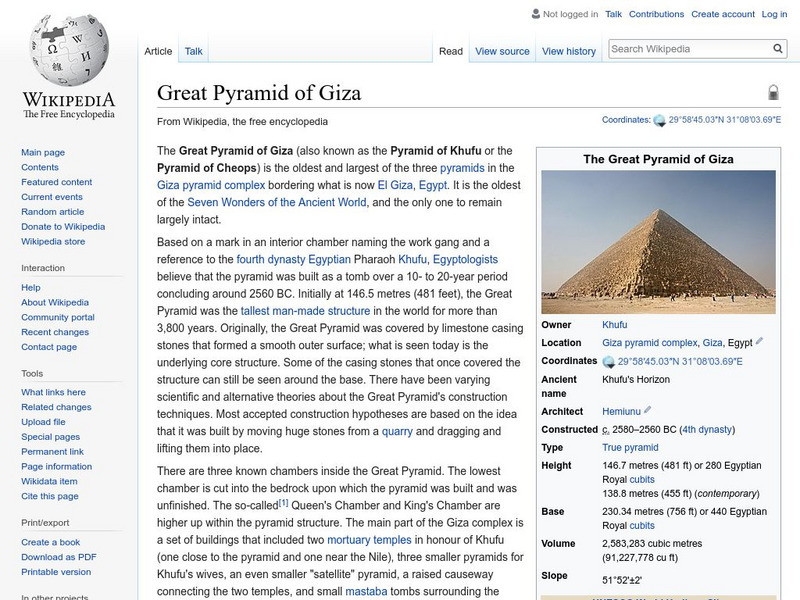
Task: Click Donate to Wikipedia
Action: 63,227
